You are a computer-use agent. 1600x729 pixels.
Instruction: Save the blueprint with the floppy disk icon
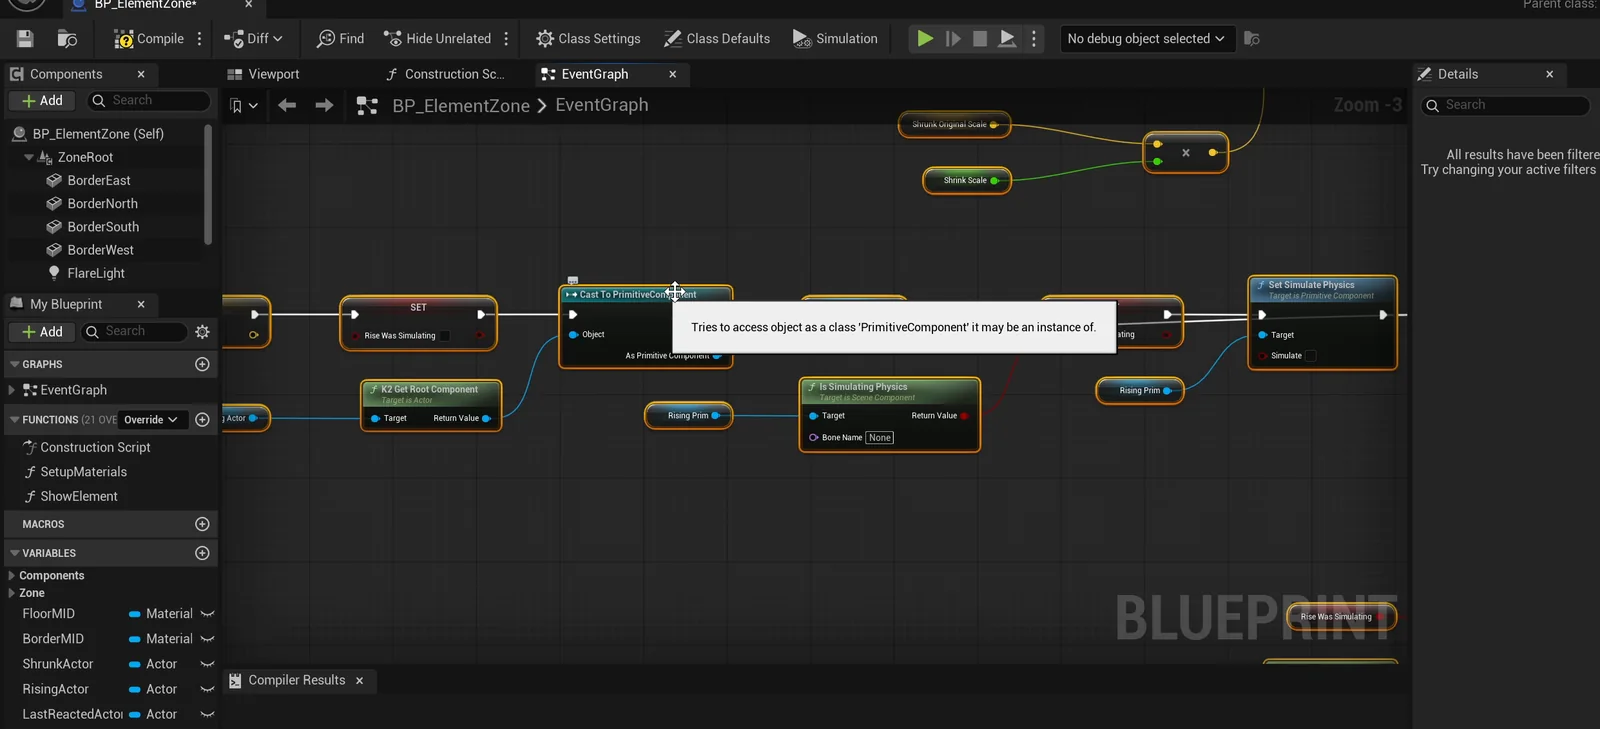[25, 39]
